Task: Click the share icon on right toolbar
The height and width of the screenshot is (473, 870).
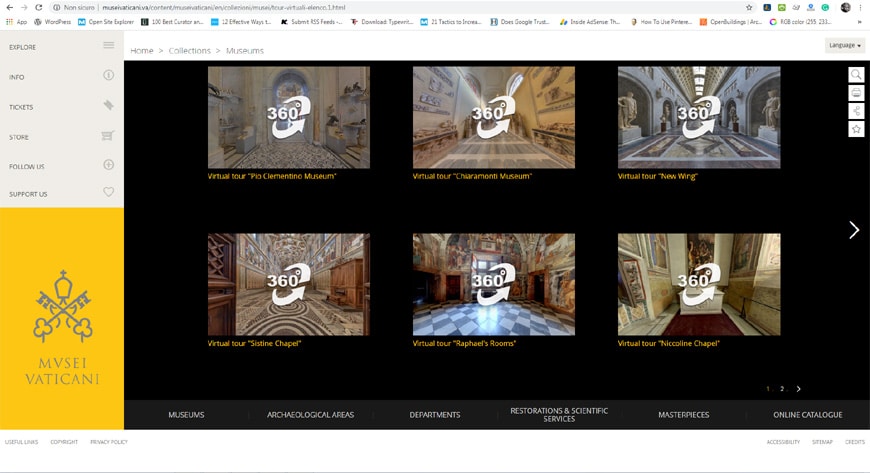Action: [x=856, y=111]
